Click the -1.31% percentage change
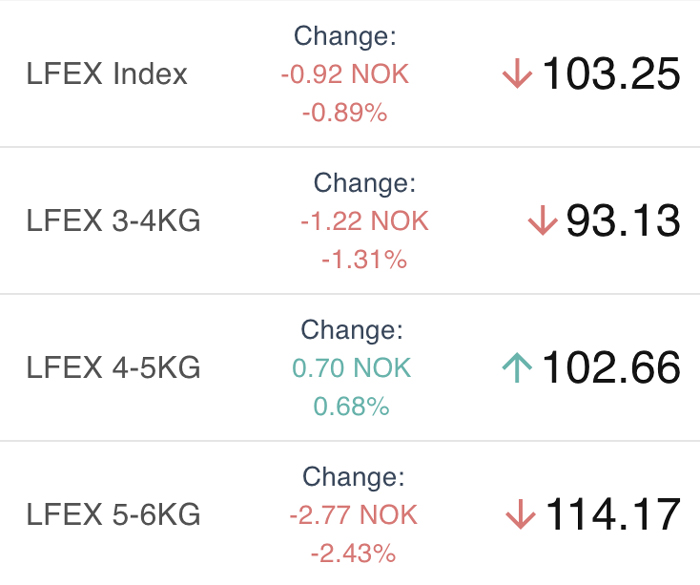 click(x=364, y=259)
